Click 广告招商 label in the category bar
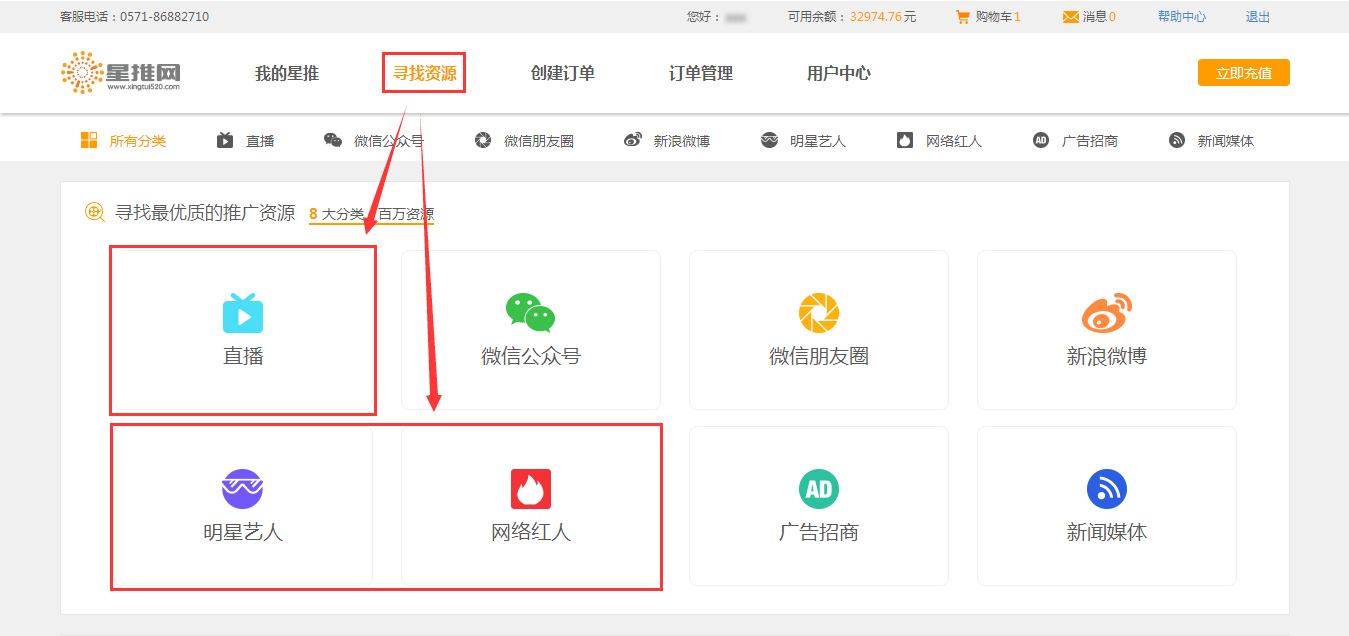The image size is (1349, 636). pyautogui.click(x=1090, y=141)
